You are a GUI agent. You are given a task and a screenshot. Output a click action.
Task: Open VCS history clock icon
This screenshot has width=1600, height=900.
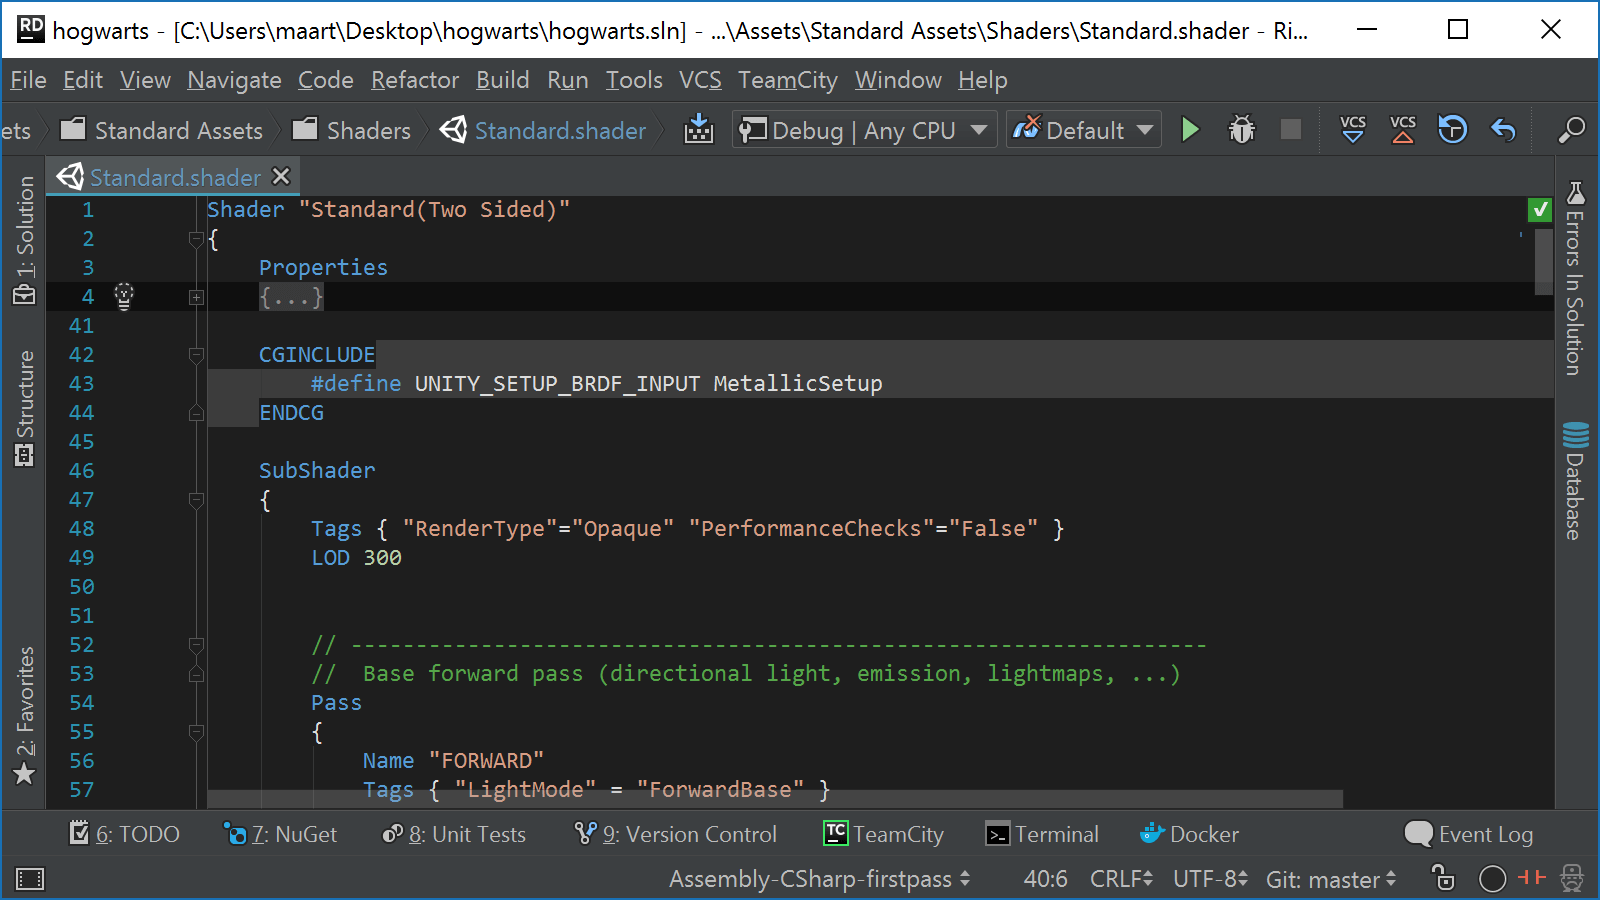pos(1452,130)
